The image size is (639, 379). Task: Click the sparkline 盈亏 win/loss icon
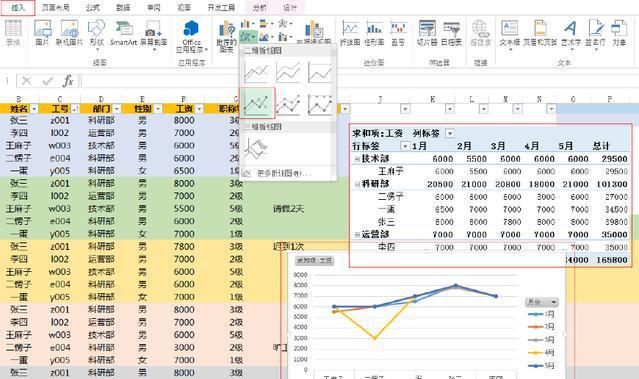click(398, 33)
